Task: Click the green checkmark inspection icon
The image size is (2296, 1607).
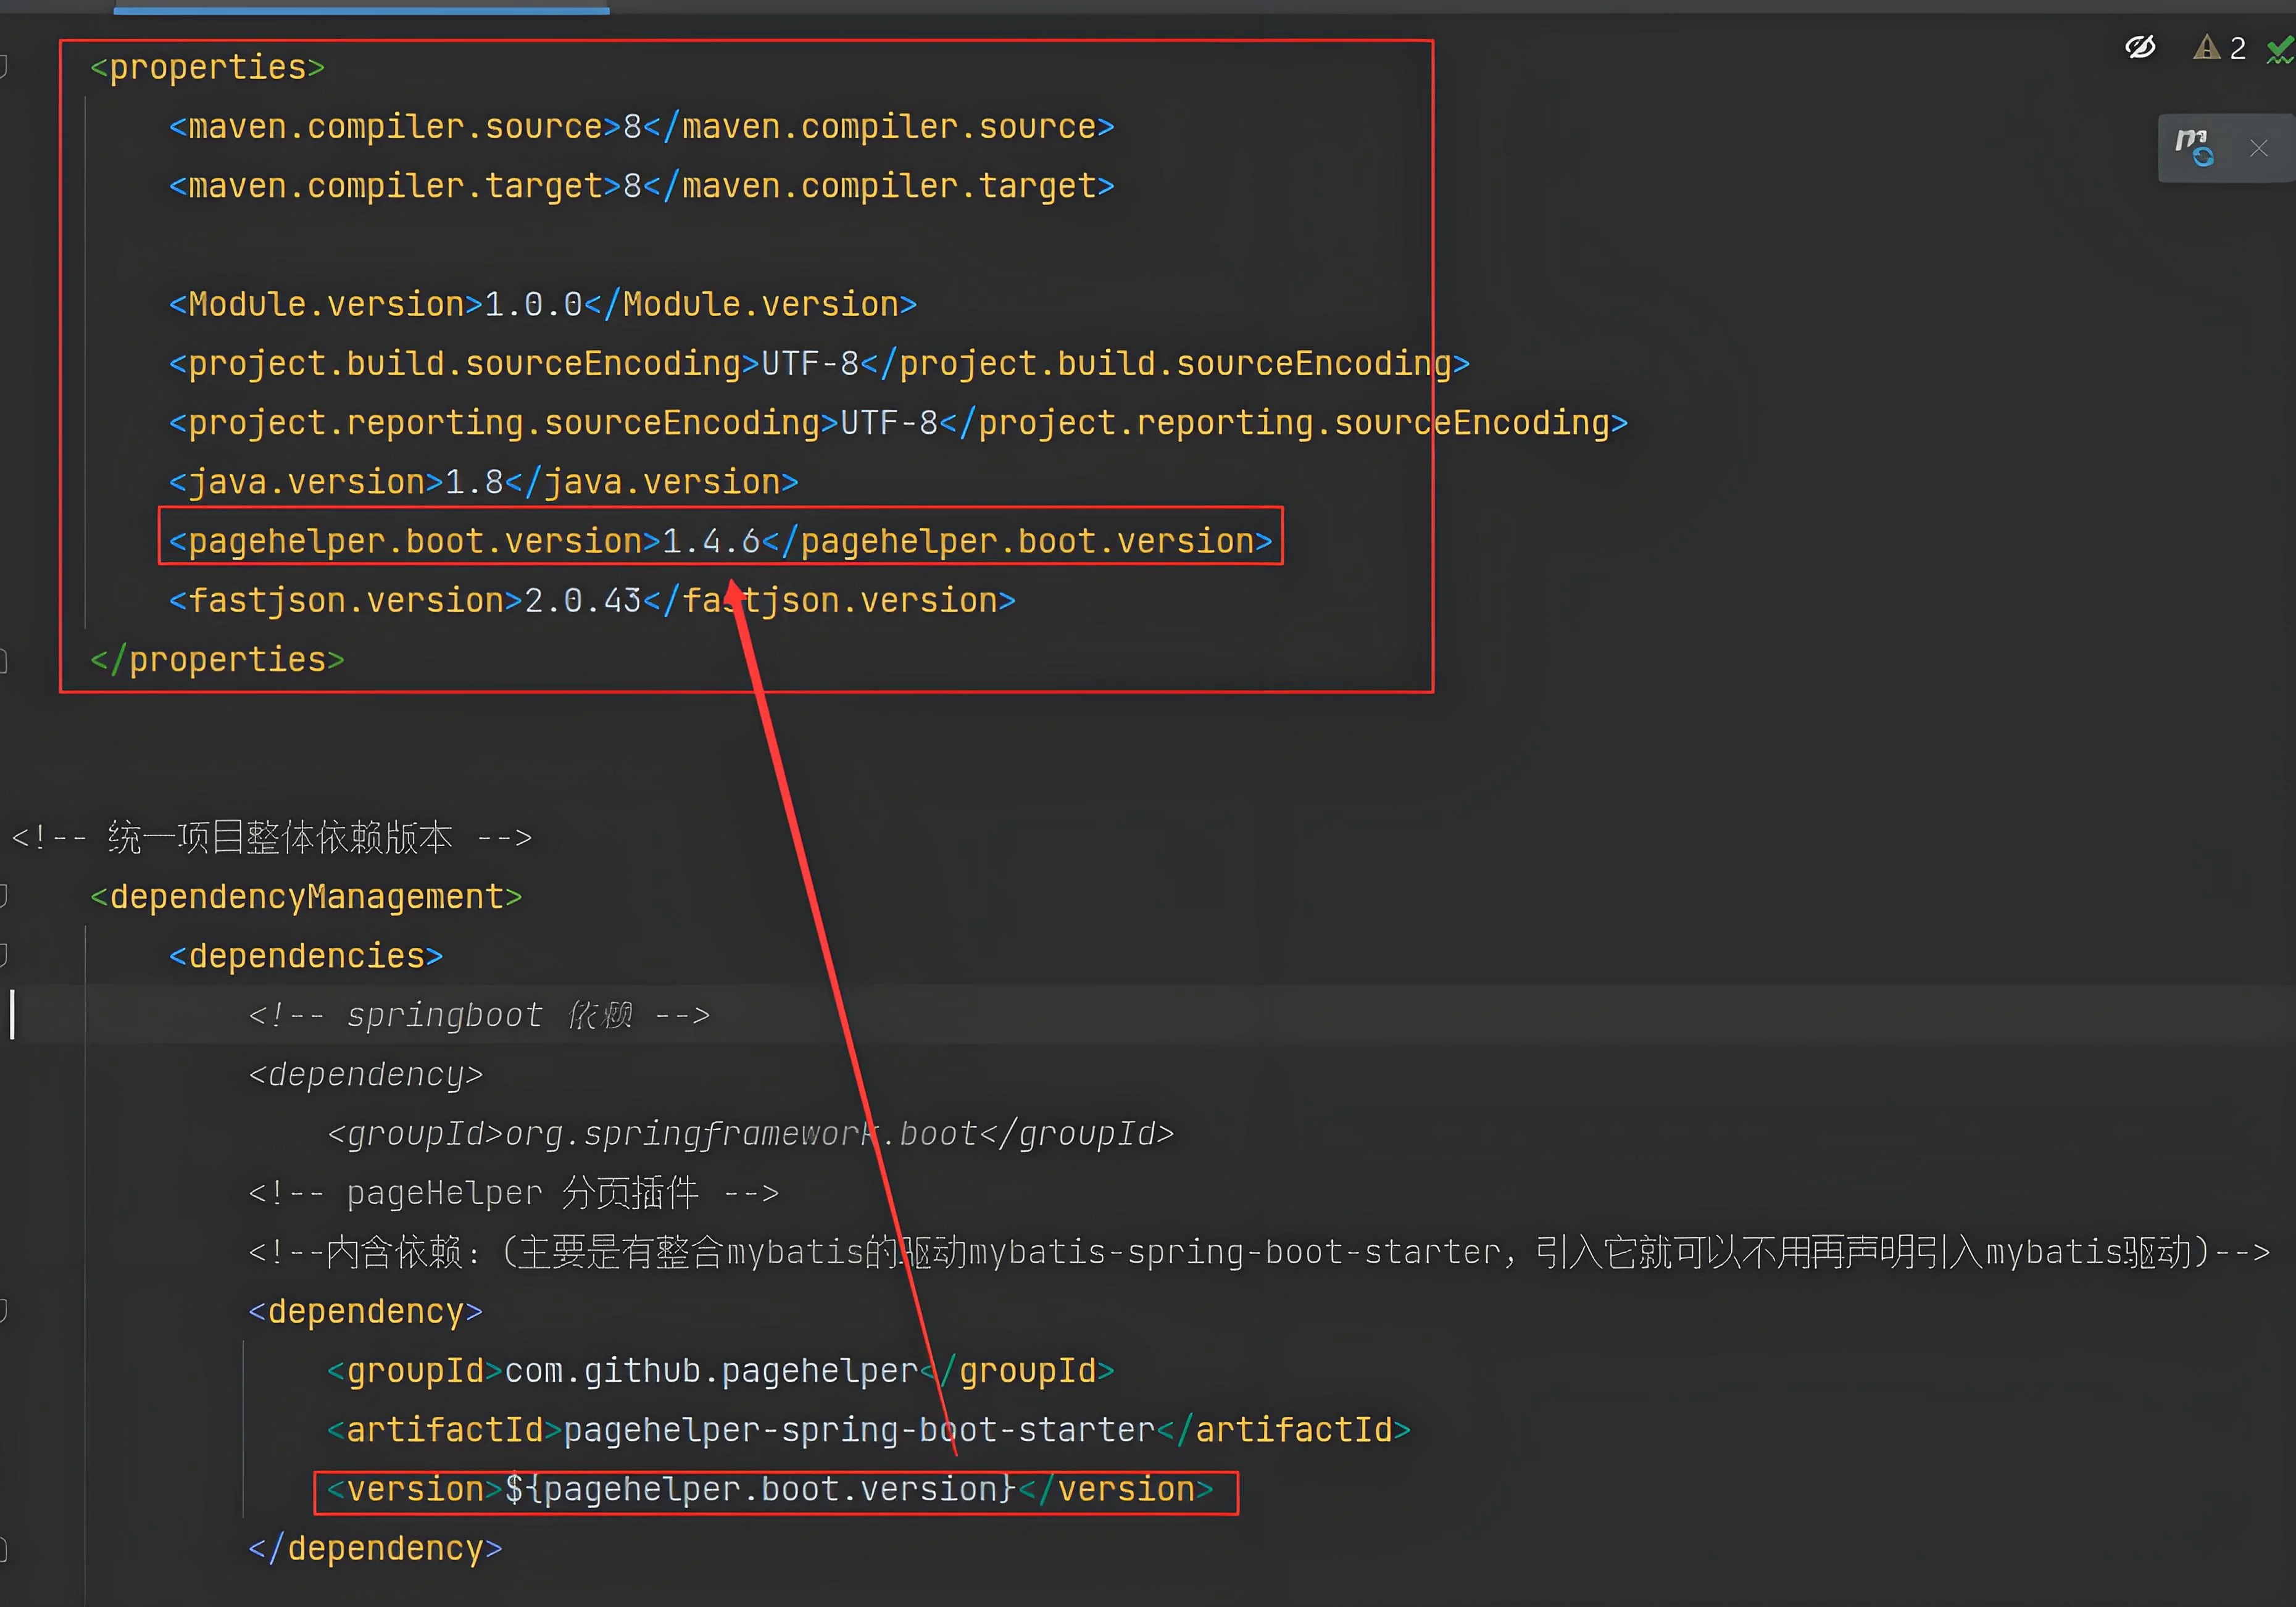Action: point(2280,49)
